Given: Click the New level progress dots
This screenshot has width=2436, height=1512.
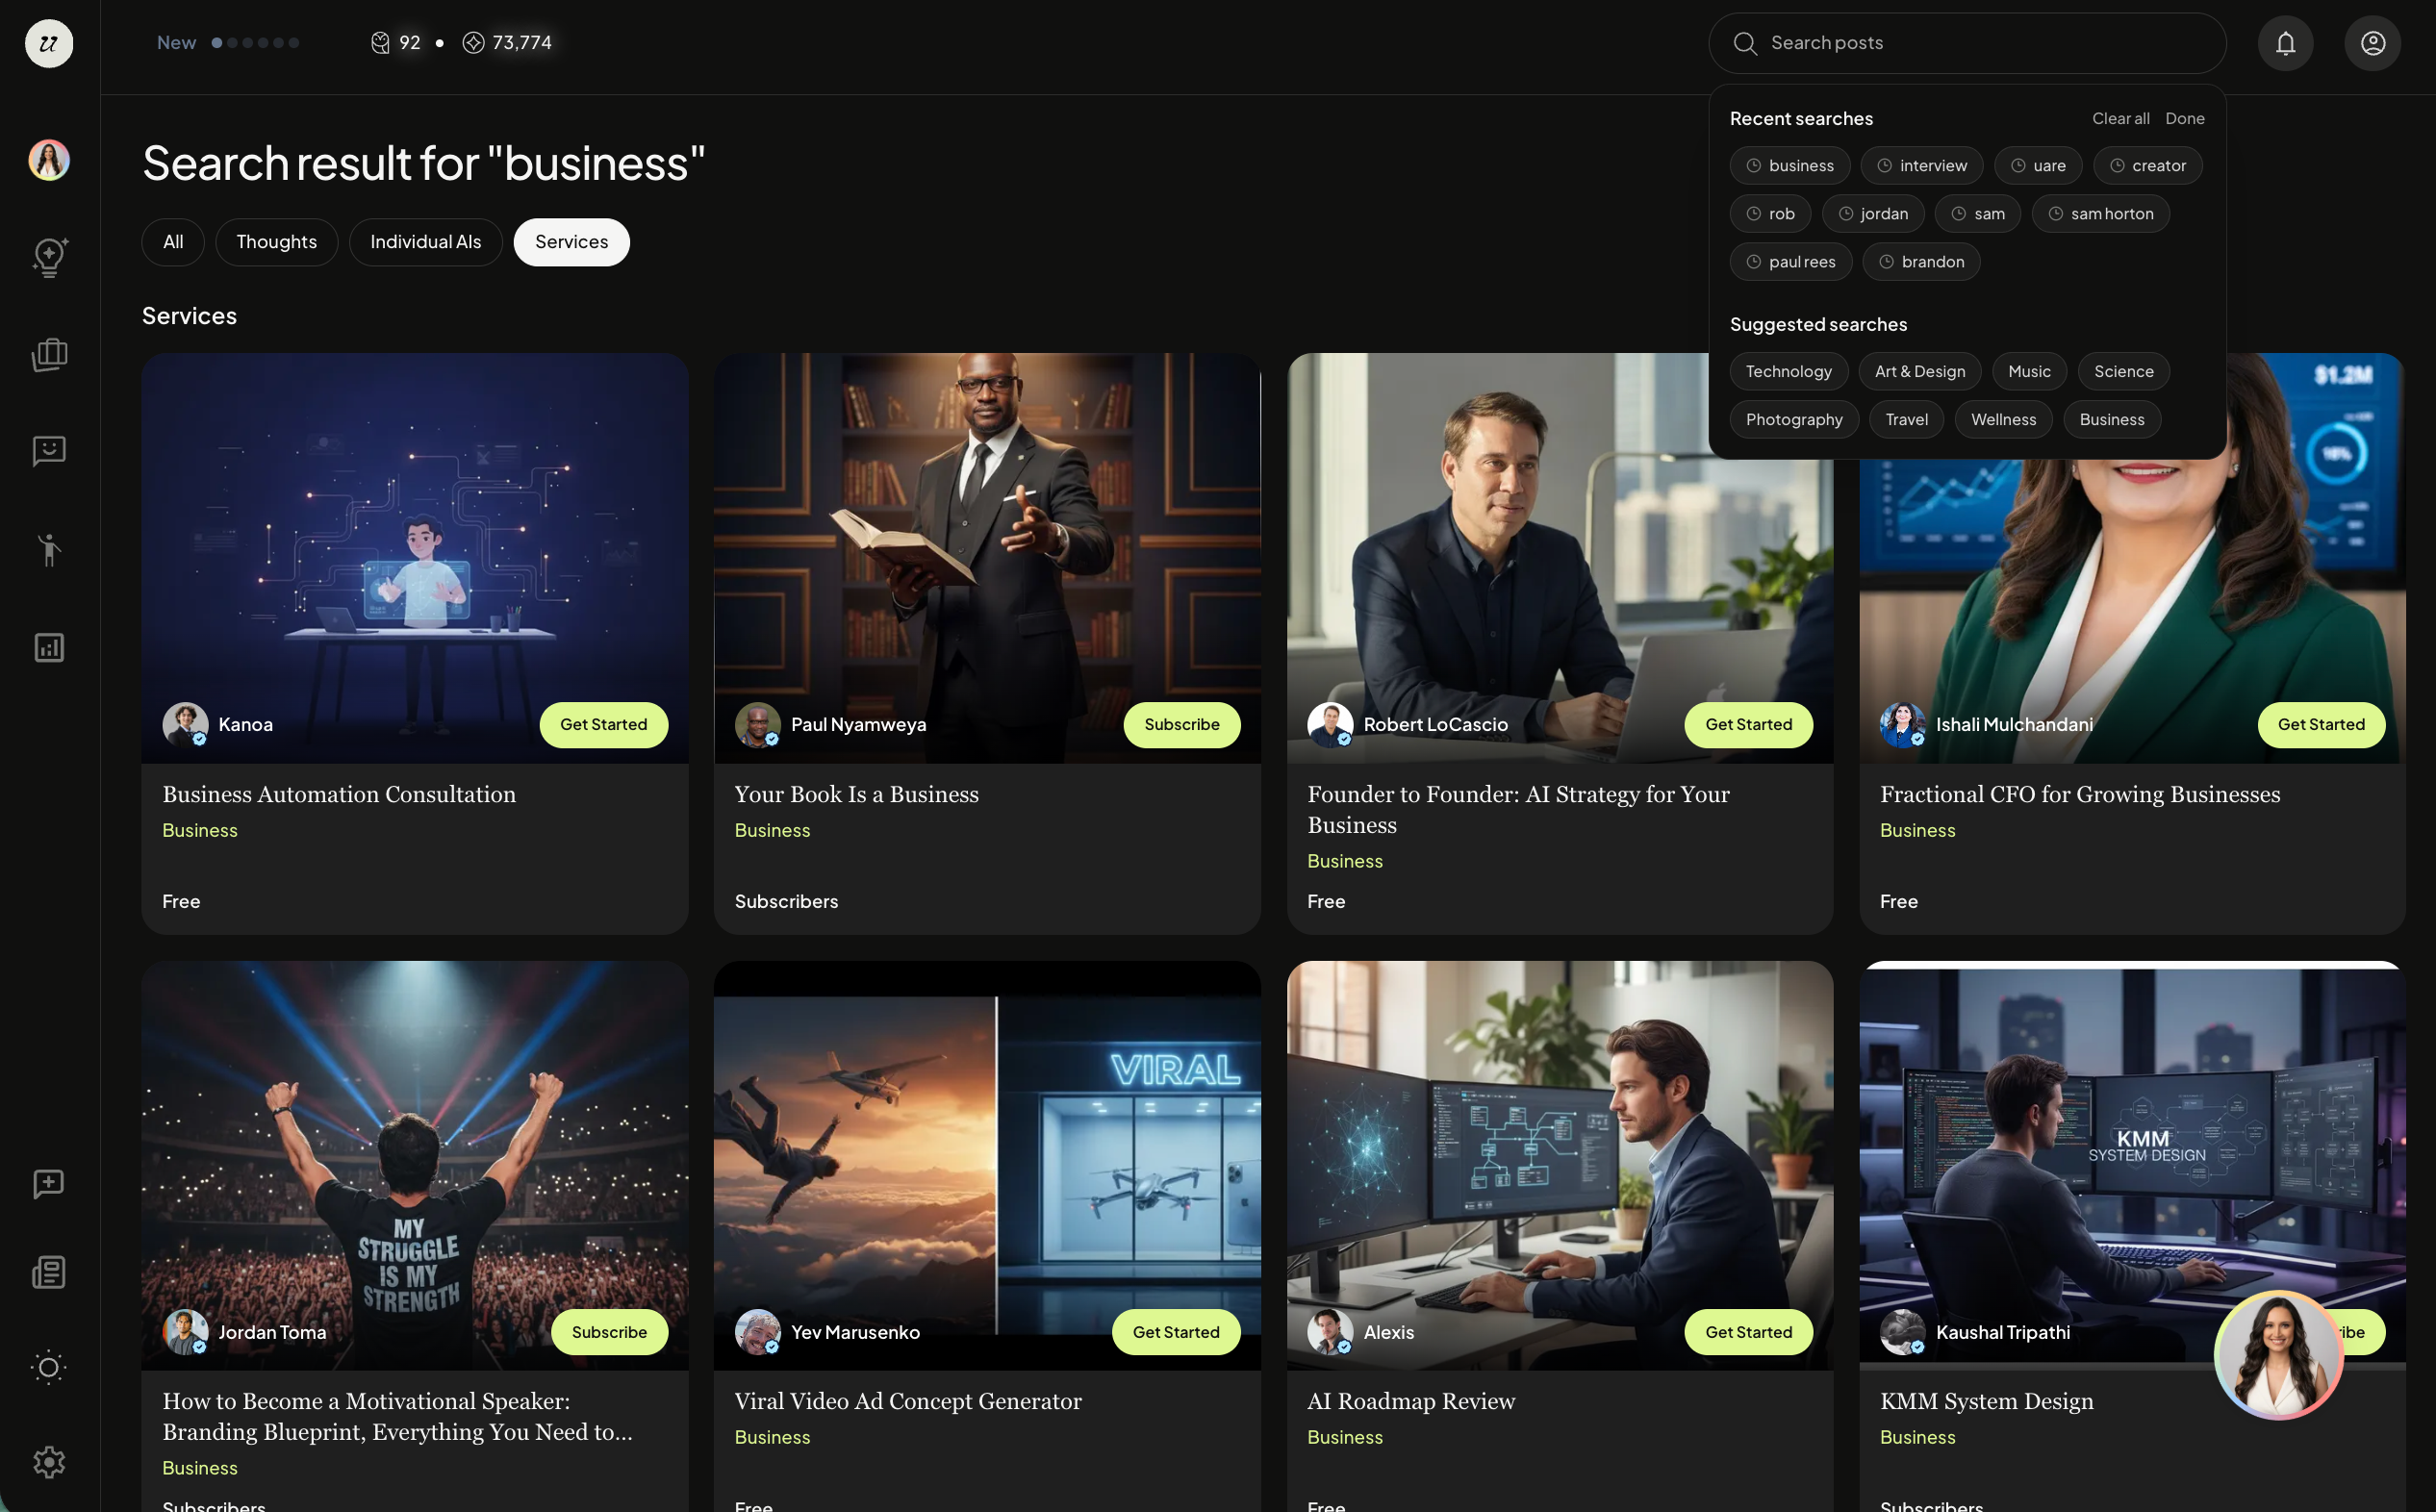Looking at the screenshot, I should coord(255,43).
